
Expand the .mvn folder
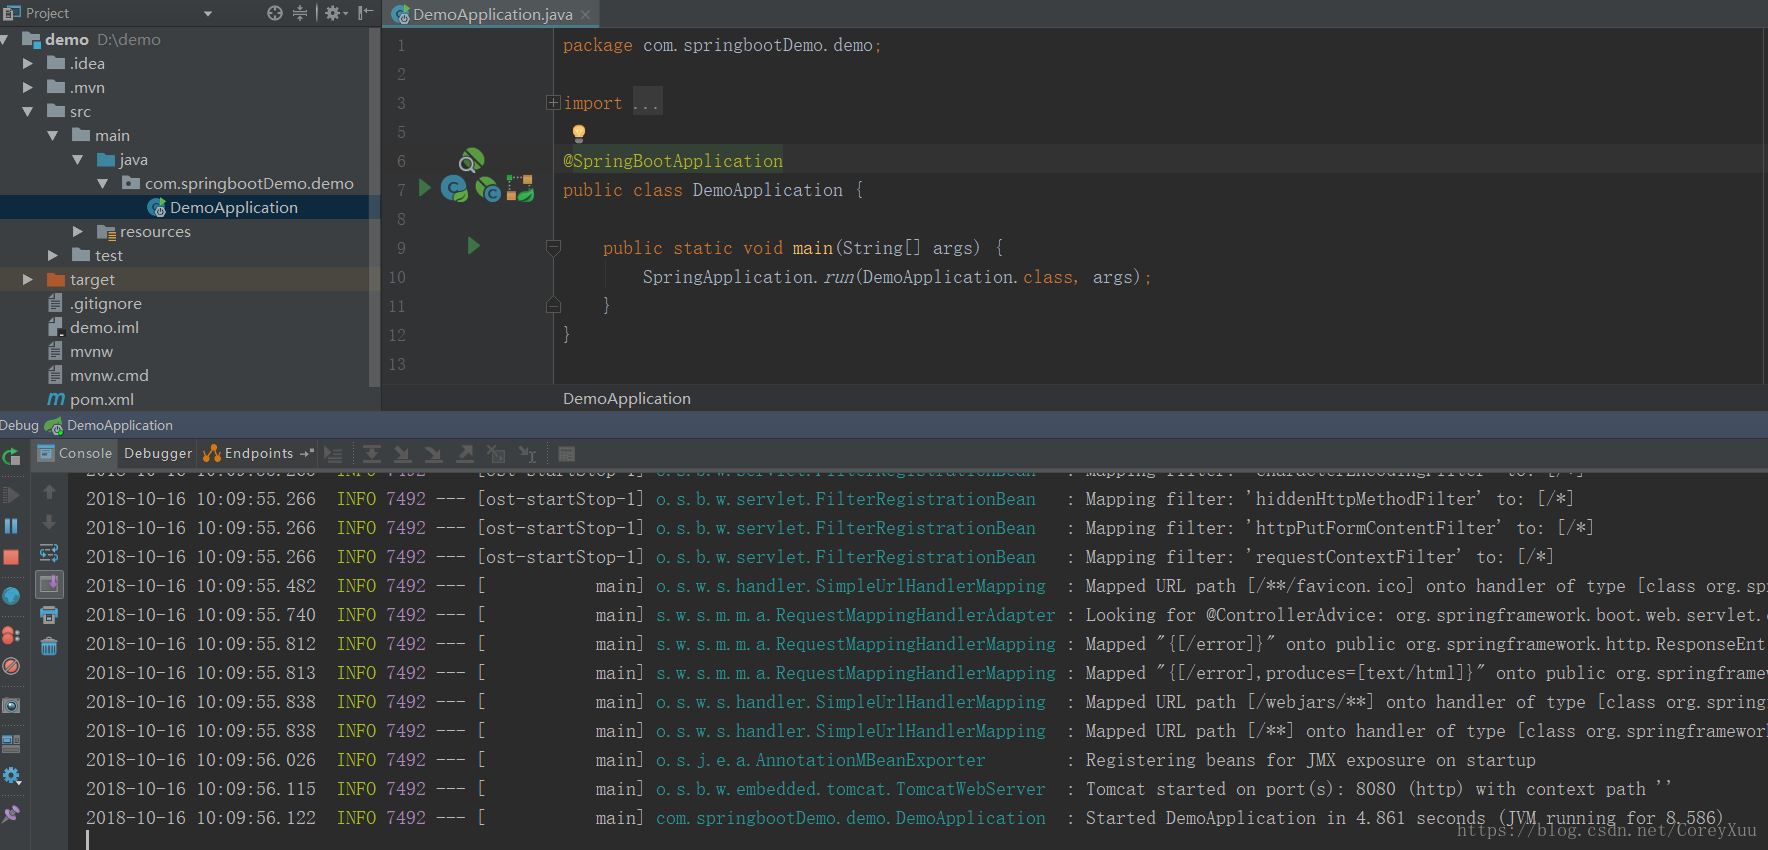tap(28, 88)
